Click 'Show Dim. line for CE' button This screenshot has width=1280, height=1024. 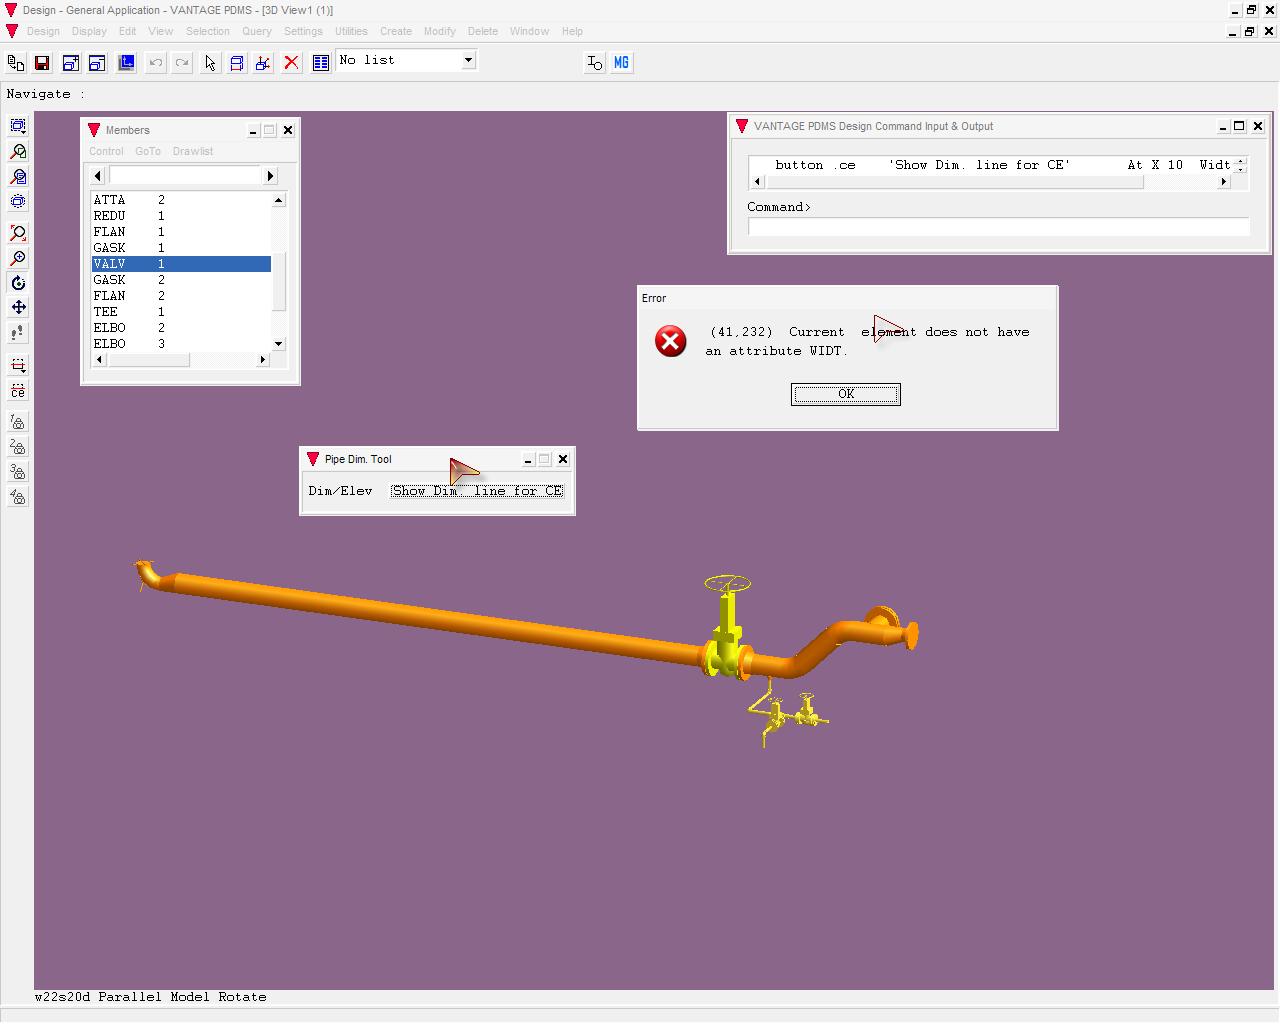[477, 491]
